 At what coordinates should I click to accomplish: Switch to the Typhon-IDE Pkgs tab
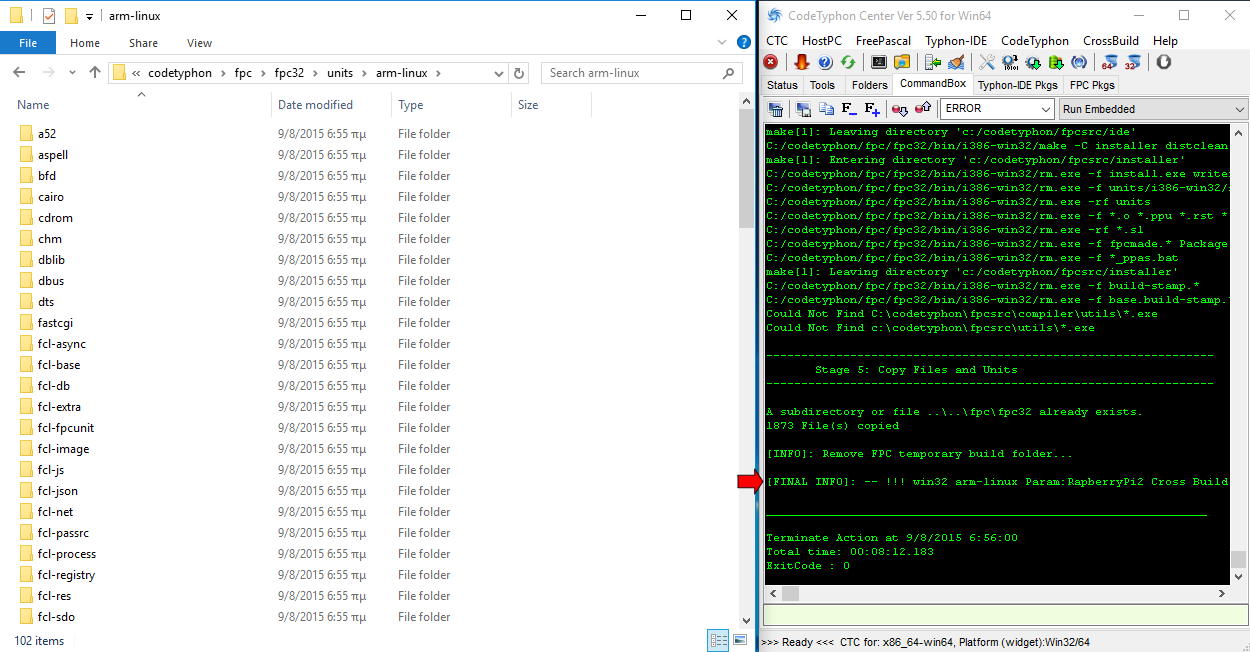[1017, 85]
